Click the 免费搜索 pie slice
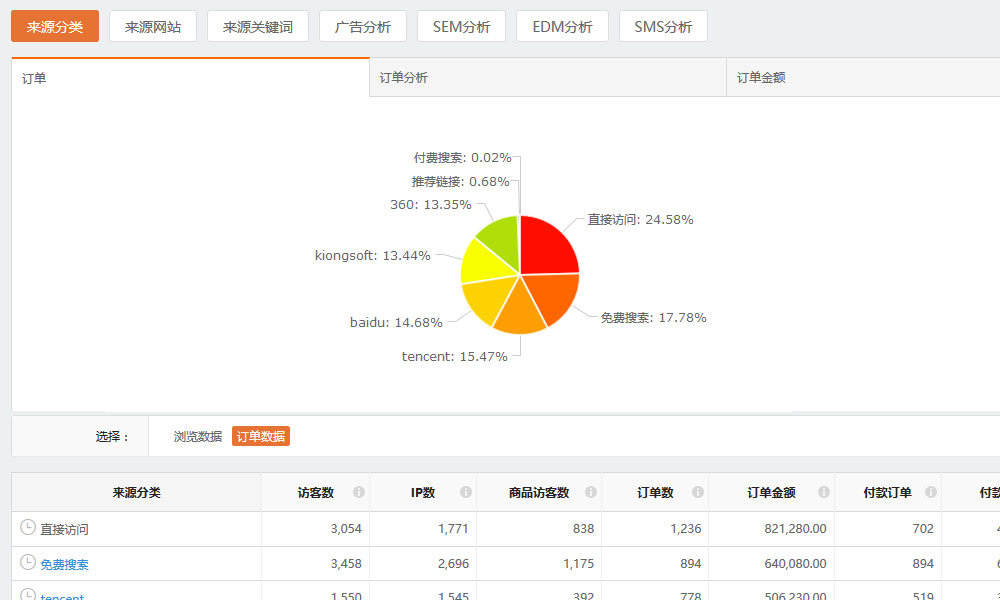This screenshot has height=600, width=1000. click(552, 295)
